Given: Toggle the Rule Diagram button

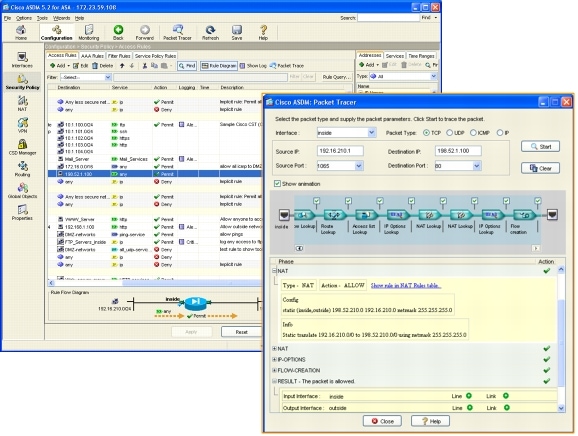Looking at the screenshot, I should pyautogui.click(x=219, y=66).
